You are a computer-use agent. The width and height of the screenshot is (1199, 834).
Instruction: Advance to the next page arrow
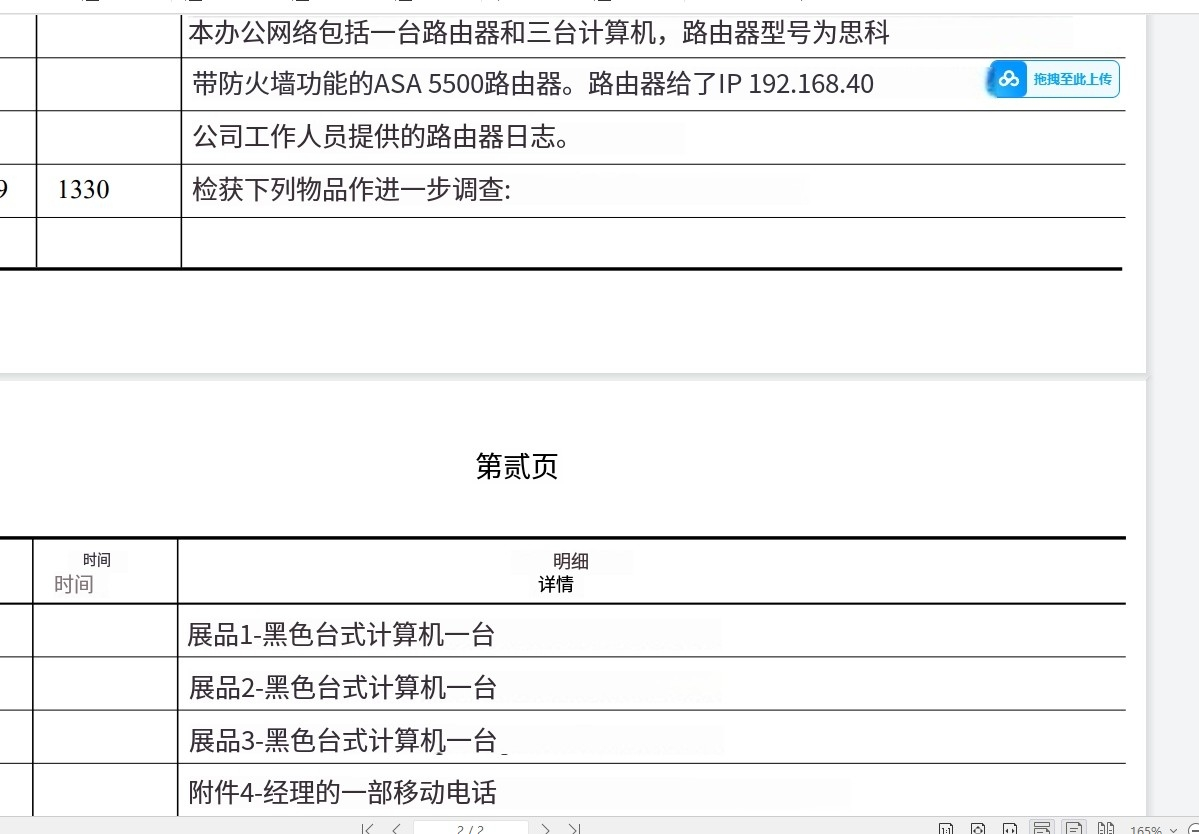[545, 829]
